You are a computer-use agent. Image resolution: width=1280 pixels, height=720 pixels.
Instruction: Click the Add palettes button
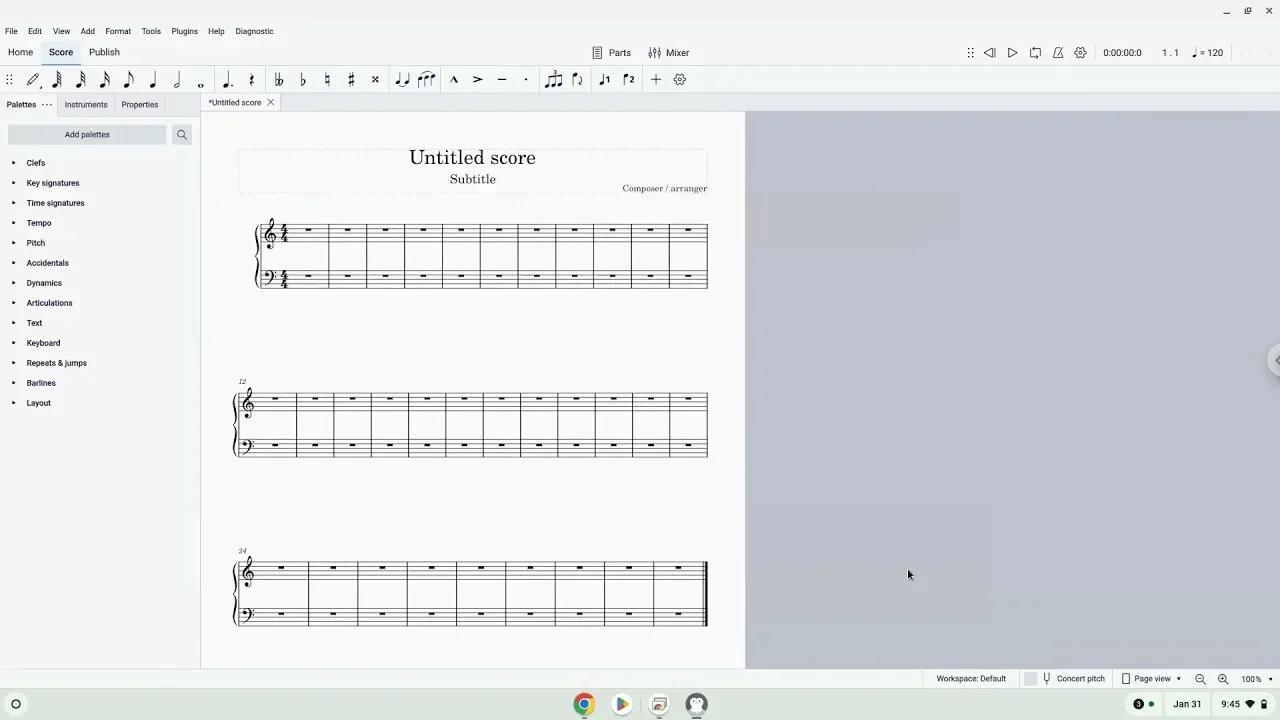pyautogui.click(x=87, y=134)
